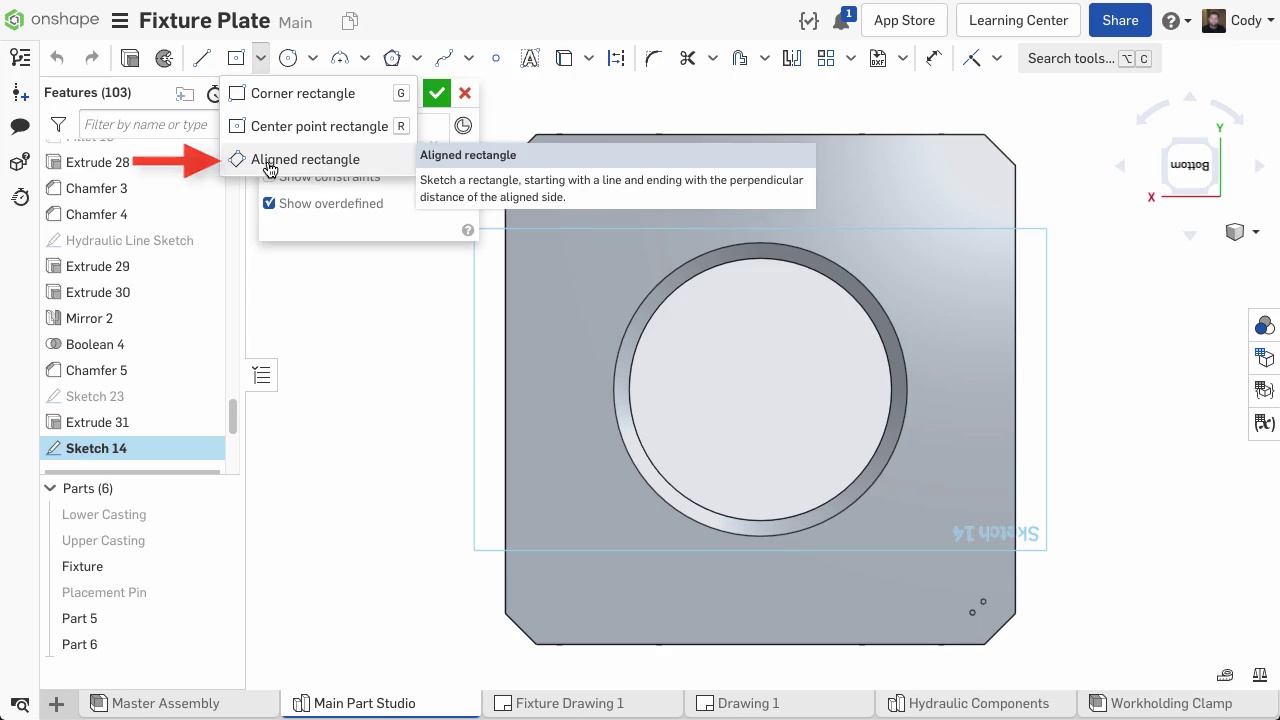This screenshot has height=720, width=1280.
Task: Expand spline tool dropdown arrow
Action: pyautogui.click(x=468, y=58)
